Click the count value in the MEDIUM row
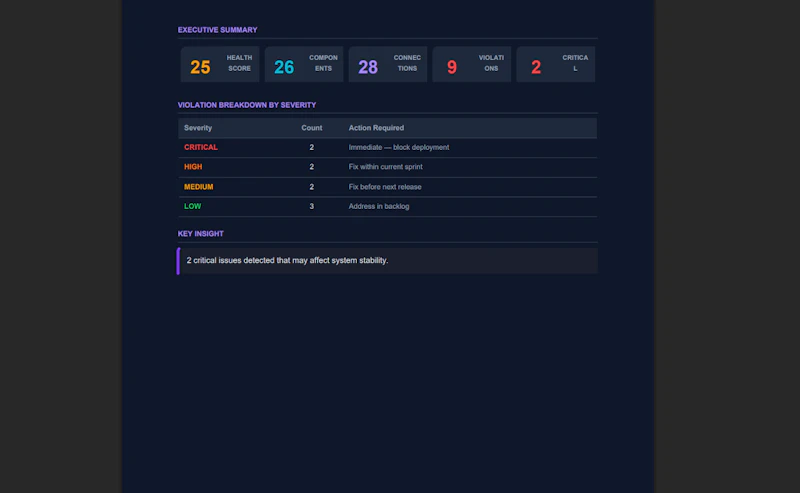 coord(312,187)
